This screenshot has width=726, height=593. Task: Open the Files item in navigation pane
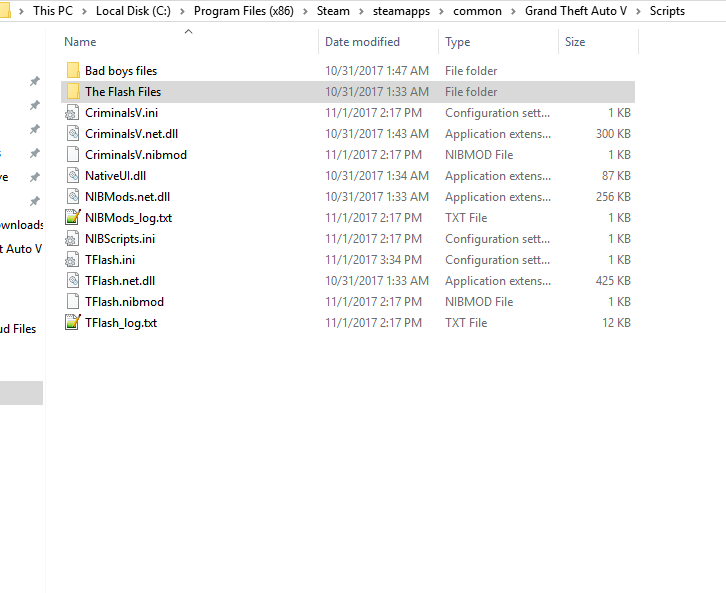18,329
